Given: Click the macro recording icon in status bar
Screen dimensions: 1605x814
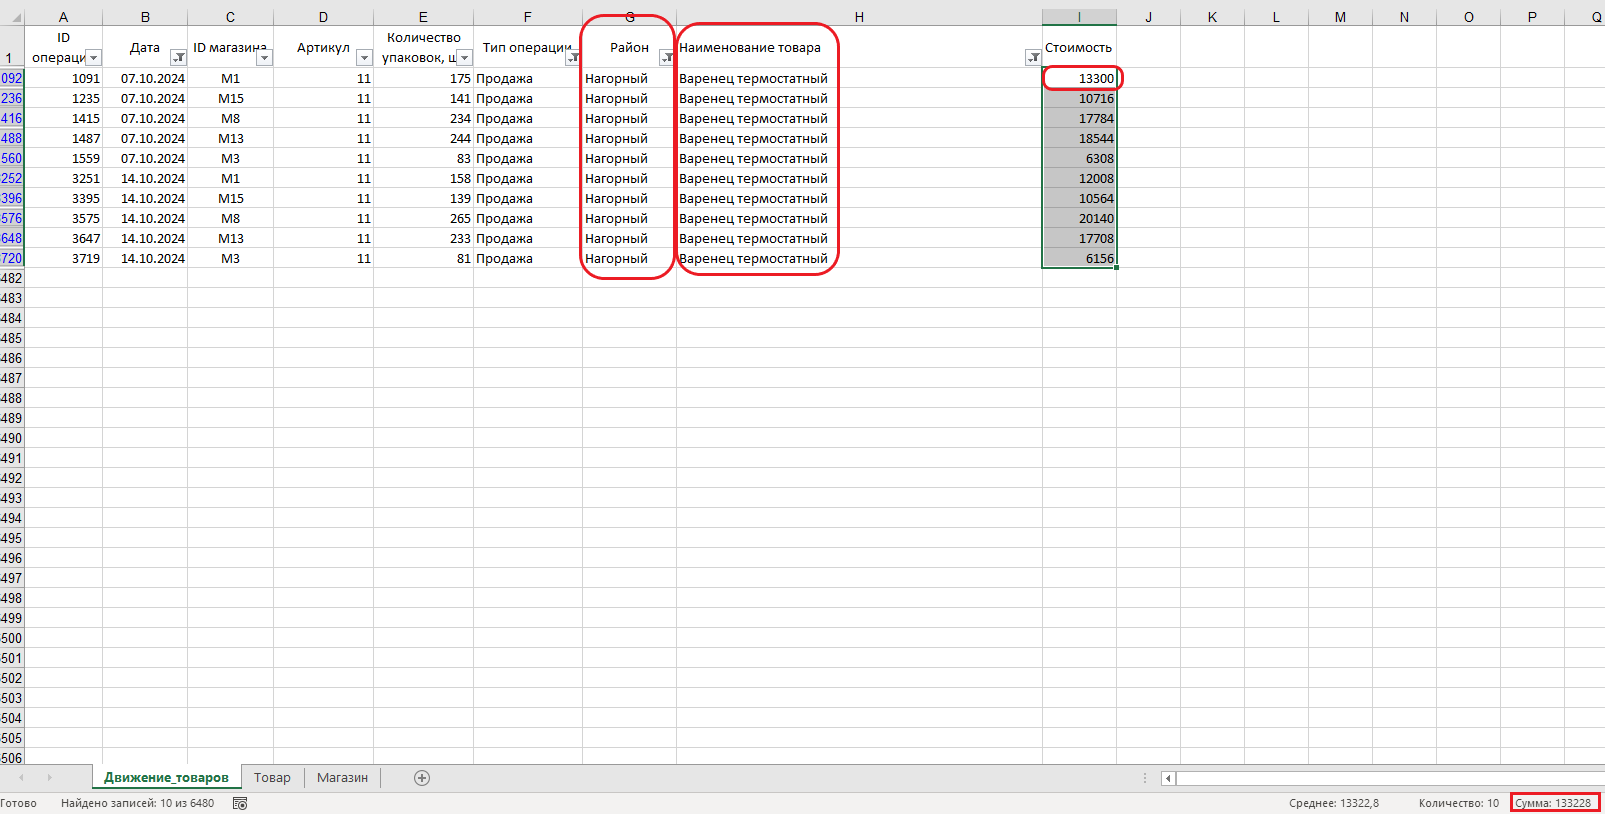Looking at the screenshot, I should tap(240, 803).
